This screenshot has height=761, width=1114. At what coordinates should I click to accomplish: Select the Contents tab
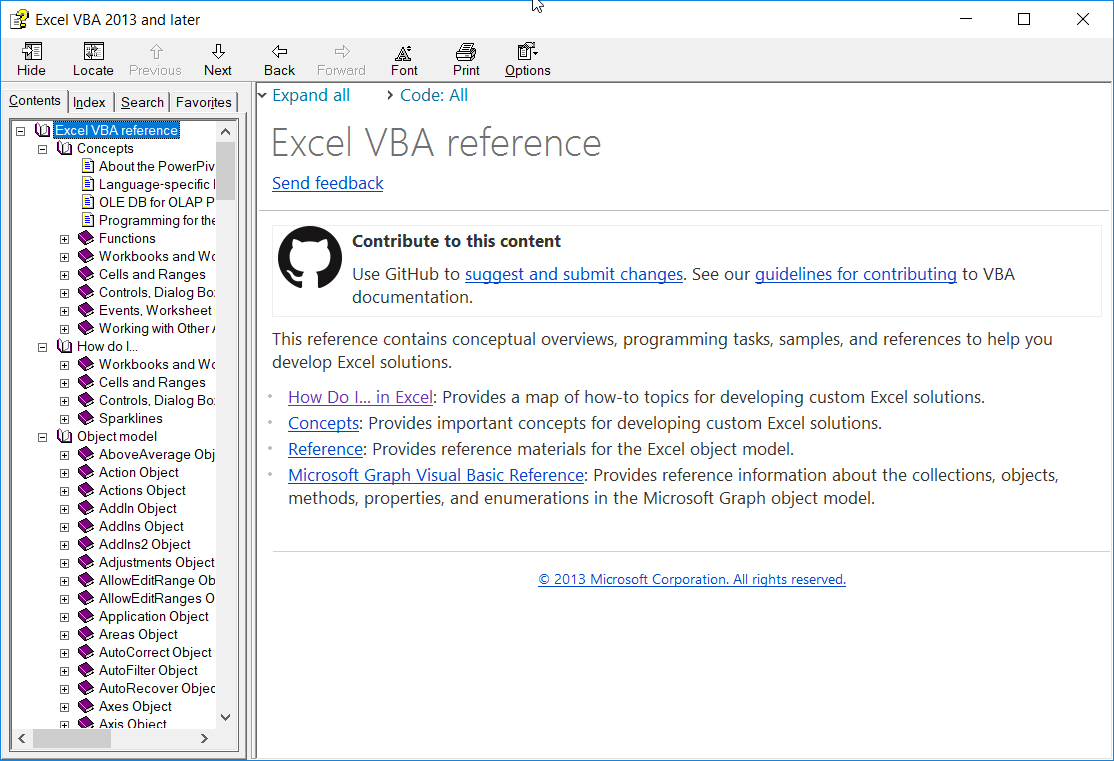pyautogui.click(x=35, y=101)
